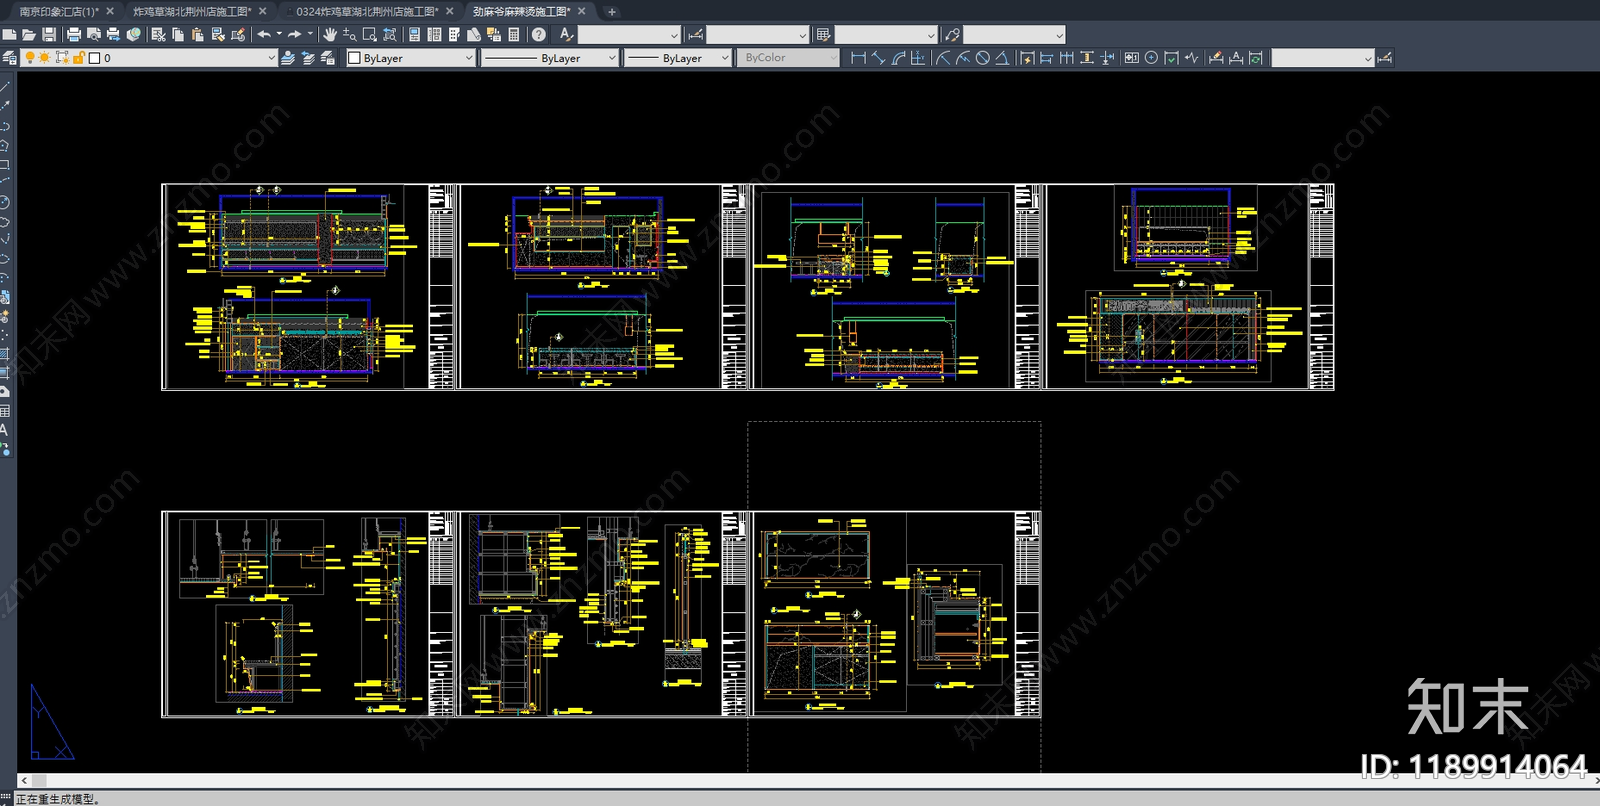The width and height of the screenshot is (1600, 806).
Task: Open a drawing file with the Open icon
Action: (x=29, y=34)
